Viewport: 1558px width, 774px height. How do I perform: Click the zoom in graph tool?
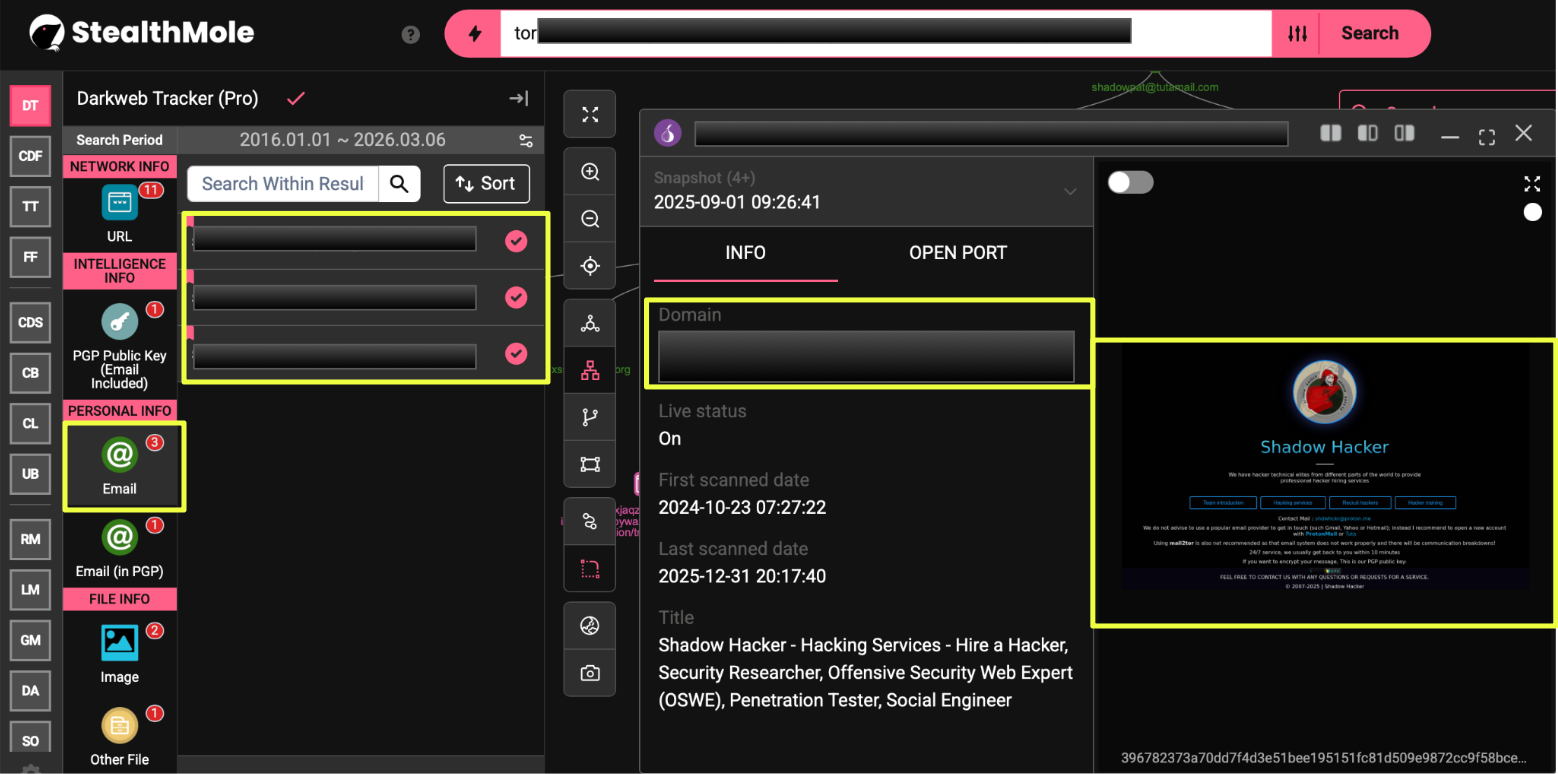point(590,172)
